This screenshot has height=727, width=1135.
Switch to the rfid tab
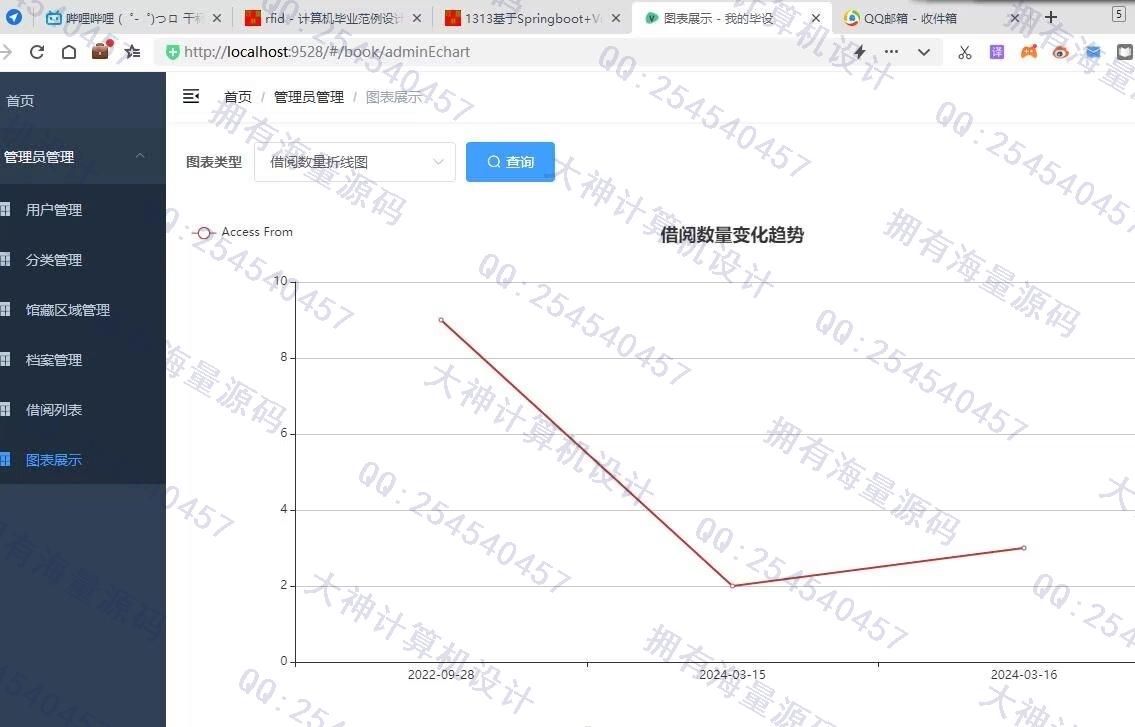(333, 18)
